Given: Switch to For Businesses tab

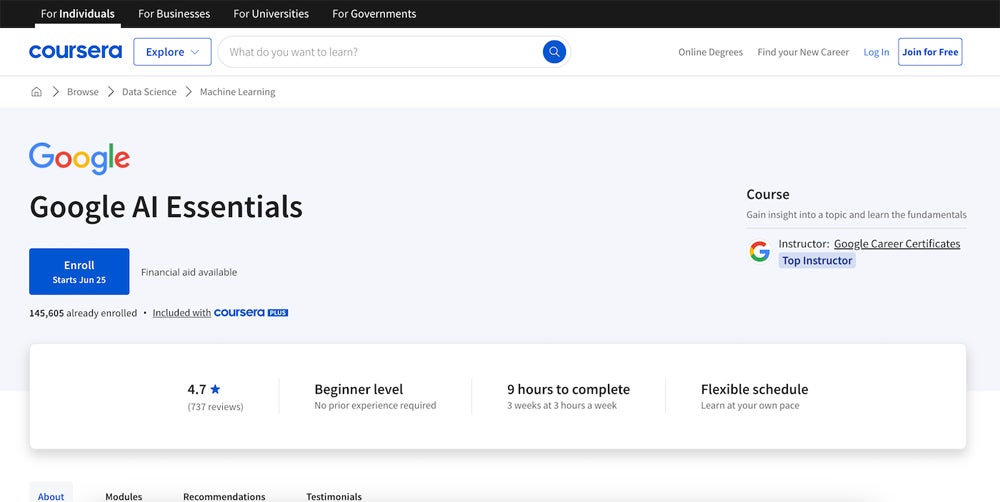Looking at the screenshot, I should (x=174, y=13).
